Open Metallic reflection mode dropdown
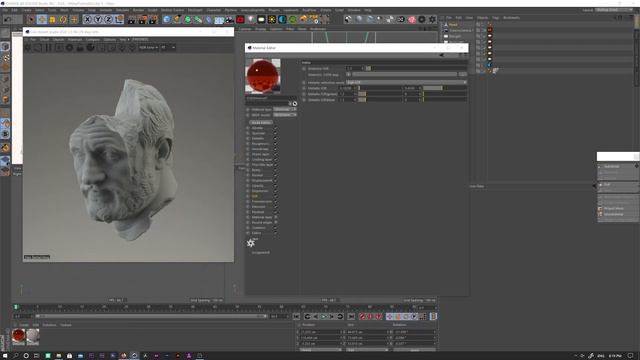640x360 pixels. 407,82
